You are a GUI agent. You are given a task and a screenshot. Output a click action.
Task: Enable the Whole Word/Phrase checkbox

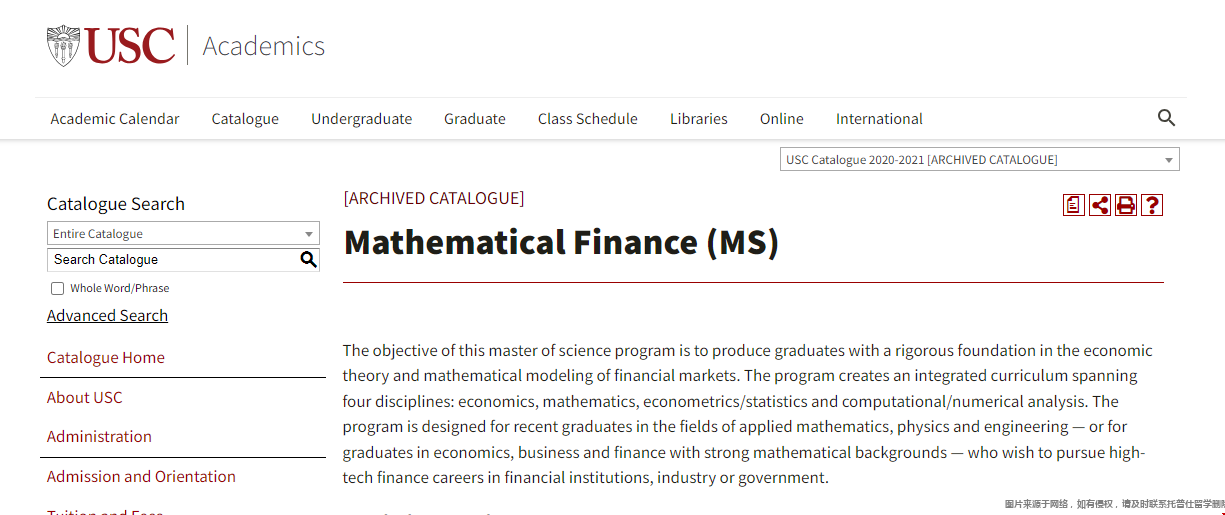[x=57, y=288]
